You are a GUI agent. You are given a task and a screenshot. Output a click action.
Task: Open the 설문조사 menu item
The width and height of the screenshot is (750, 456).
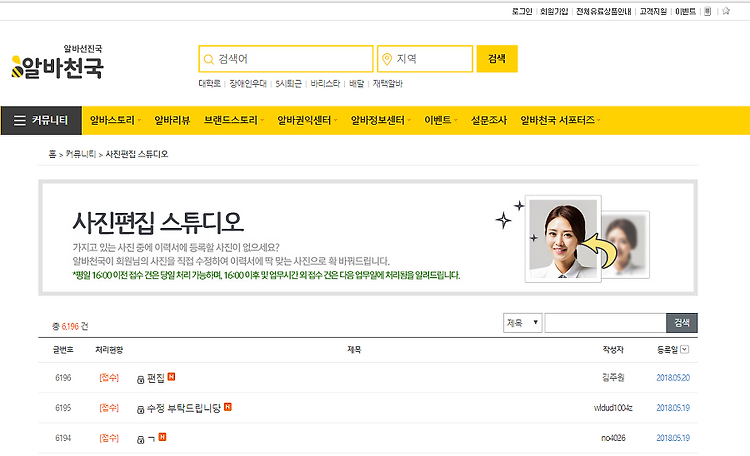pyautogui.click(x=489, y=121)
